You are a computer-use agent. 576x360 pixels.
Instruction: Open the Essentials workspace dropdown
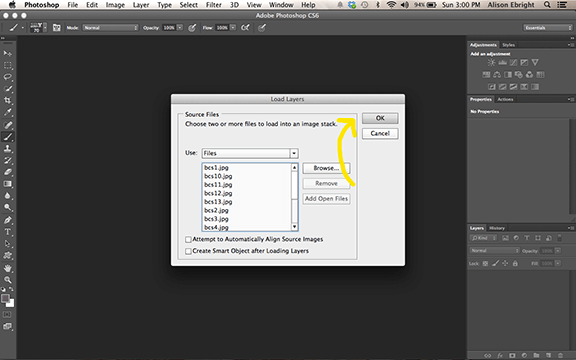point(548,28)
